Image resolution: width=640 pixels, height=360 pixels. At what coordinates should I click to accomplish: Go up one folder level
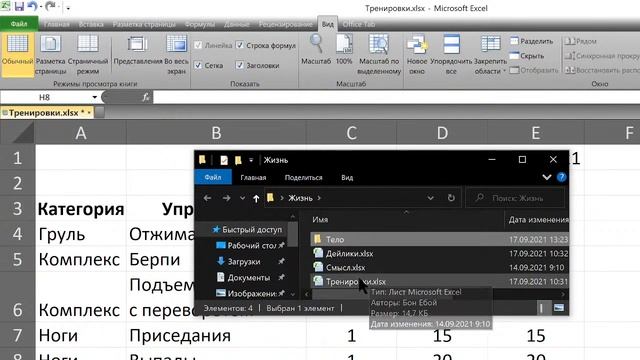coord(256,198)
